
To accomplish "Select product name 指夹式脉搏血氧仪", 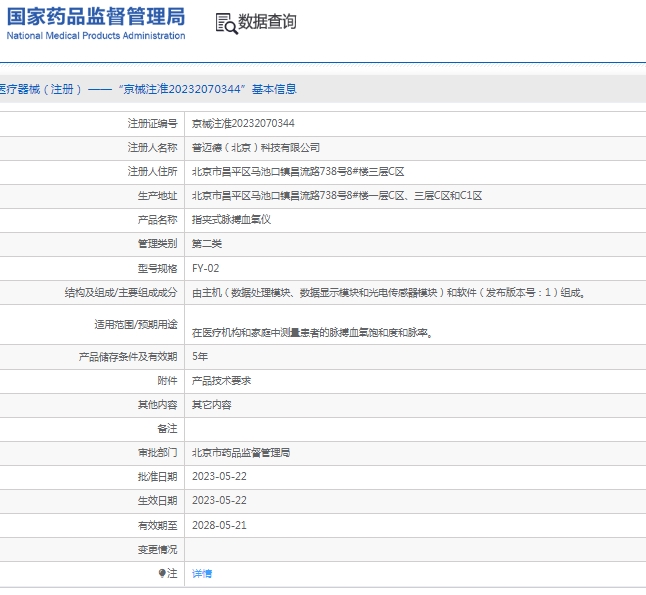I will point(232,220).
